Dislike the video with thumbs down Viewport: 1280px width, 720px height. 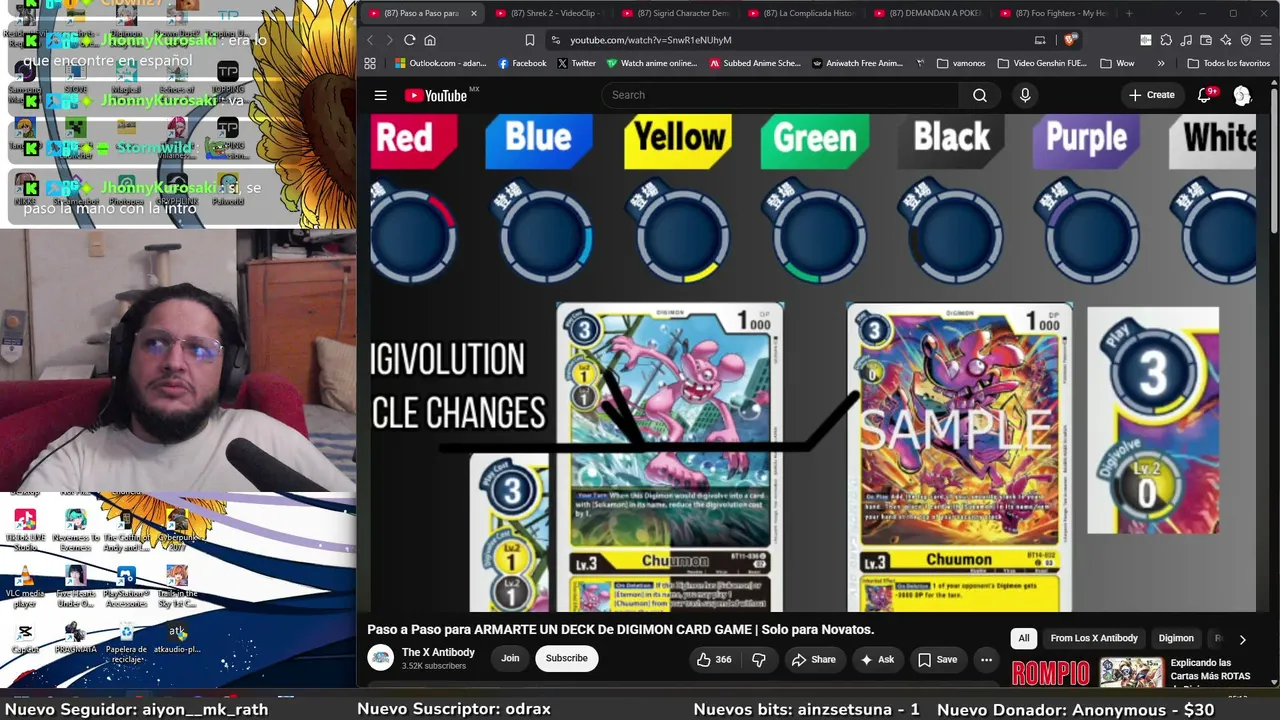pos(759,659)
